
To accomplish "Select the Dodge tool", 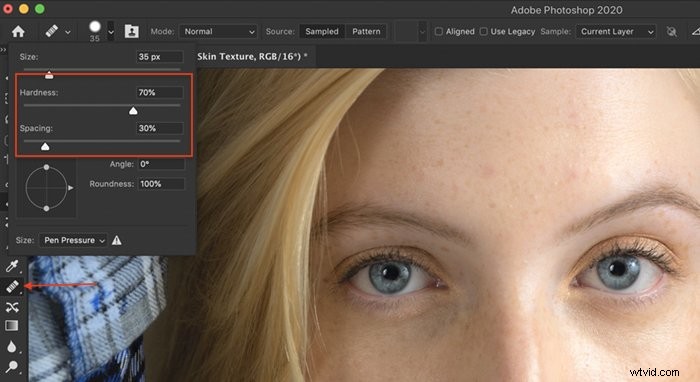I will tap(12, 366).
